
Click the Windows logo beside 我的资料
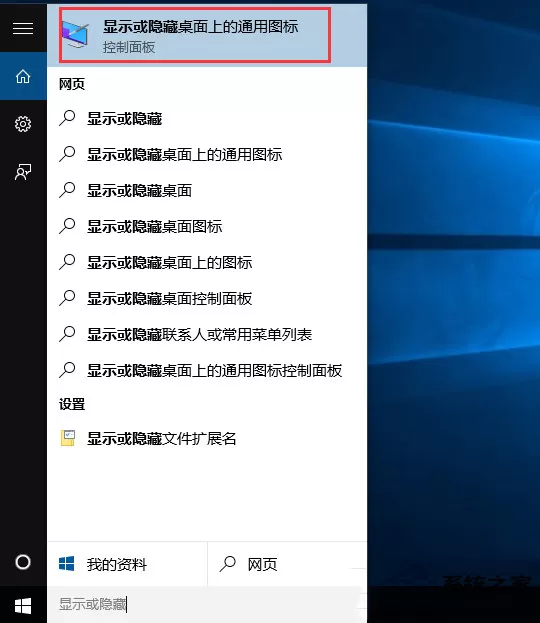coord(66,564)
